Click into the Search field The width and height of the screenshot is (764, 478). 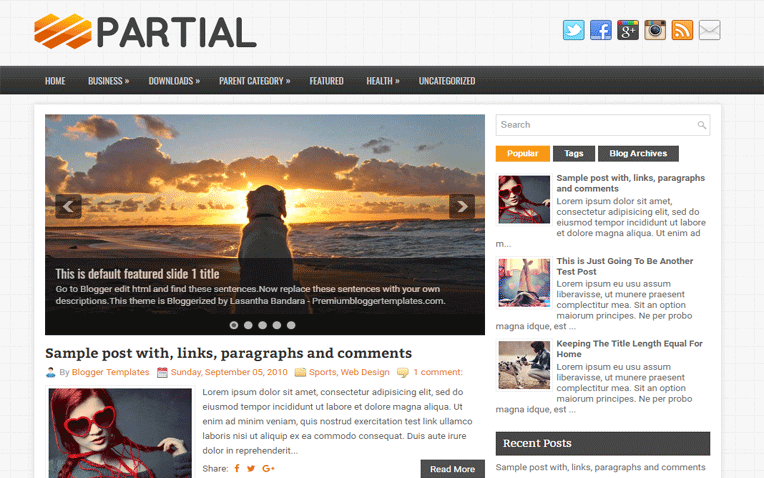[x=603, y=125]
